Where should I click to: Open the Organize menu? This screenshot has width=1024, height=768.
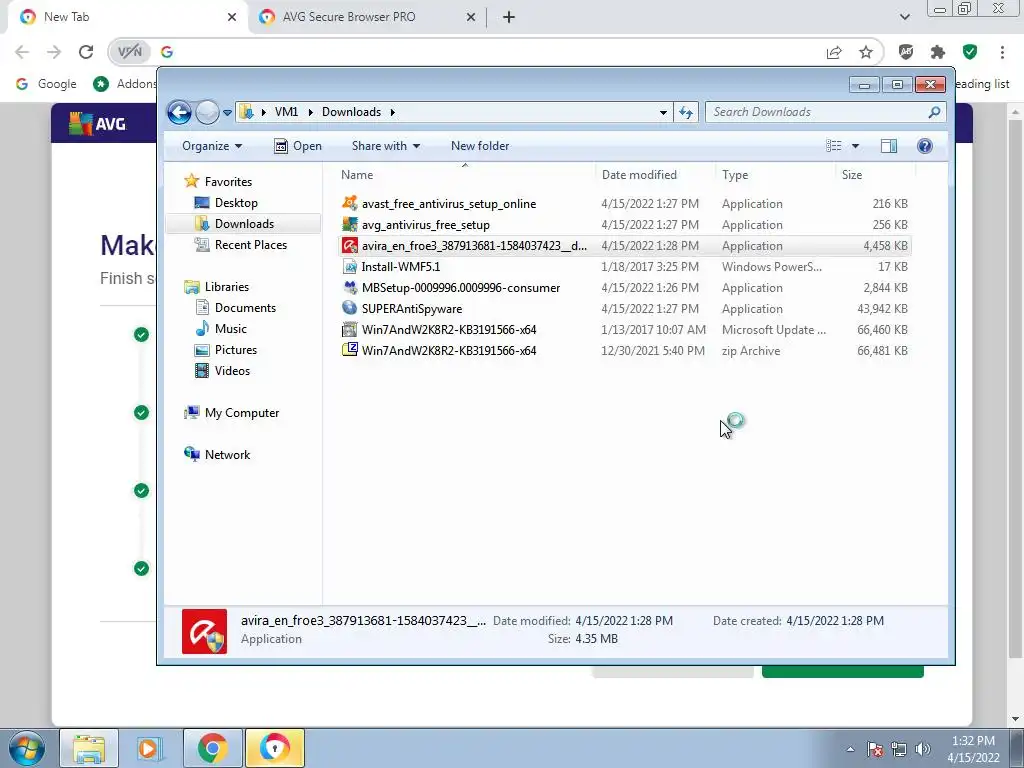click(x=212, y=146)
